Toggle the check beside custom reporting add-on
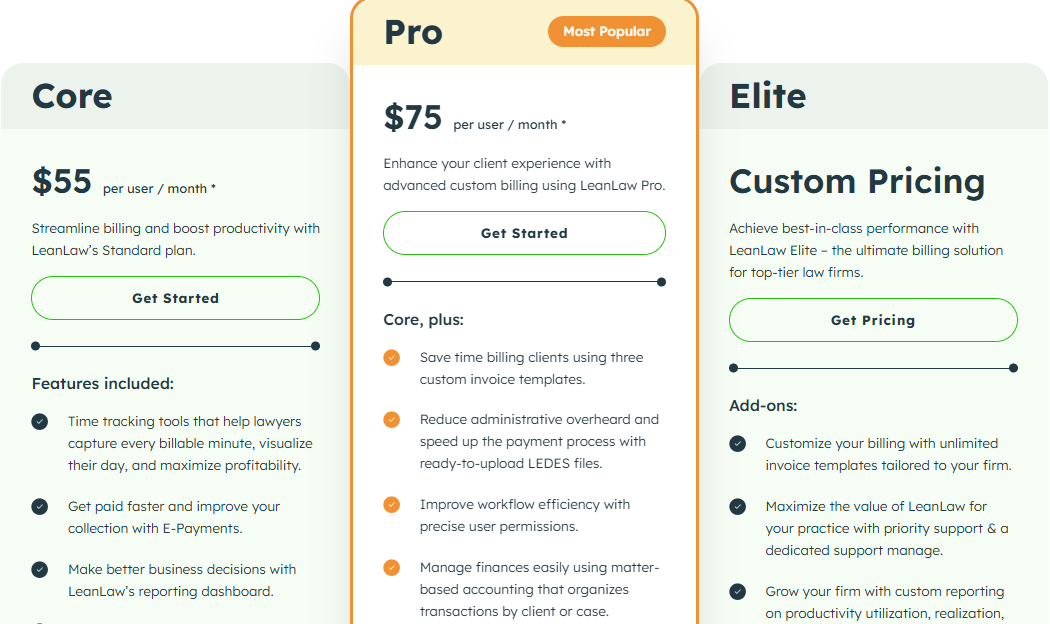 (737, 591)
